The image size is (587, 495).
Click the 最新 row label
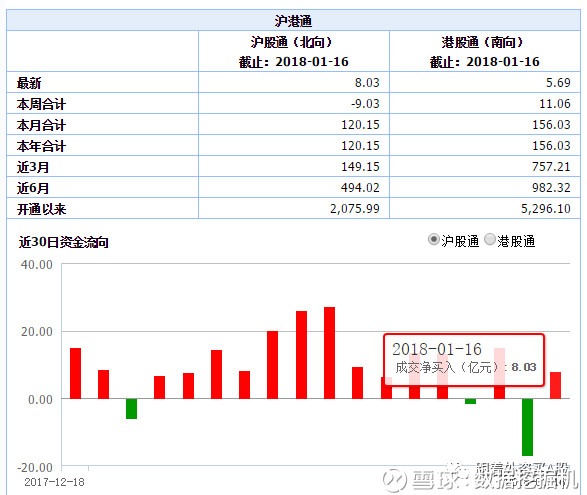click(x=29, y=83)
